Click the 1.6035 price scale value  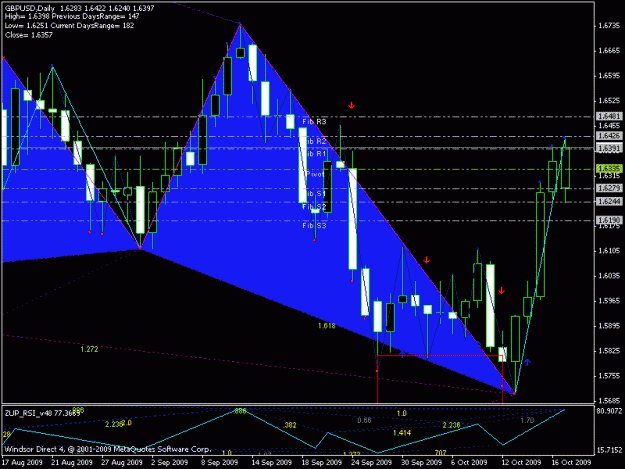coord(609,276)
